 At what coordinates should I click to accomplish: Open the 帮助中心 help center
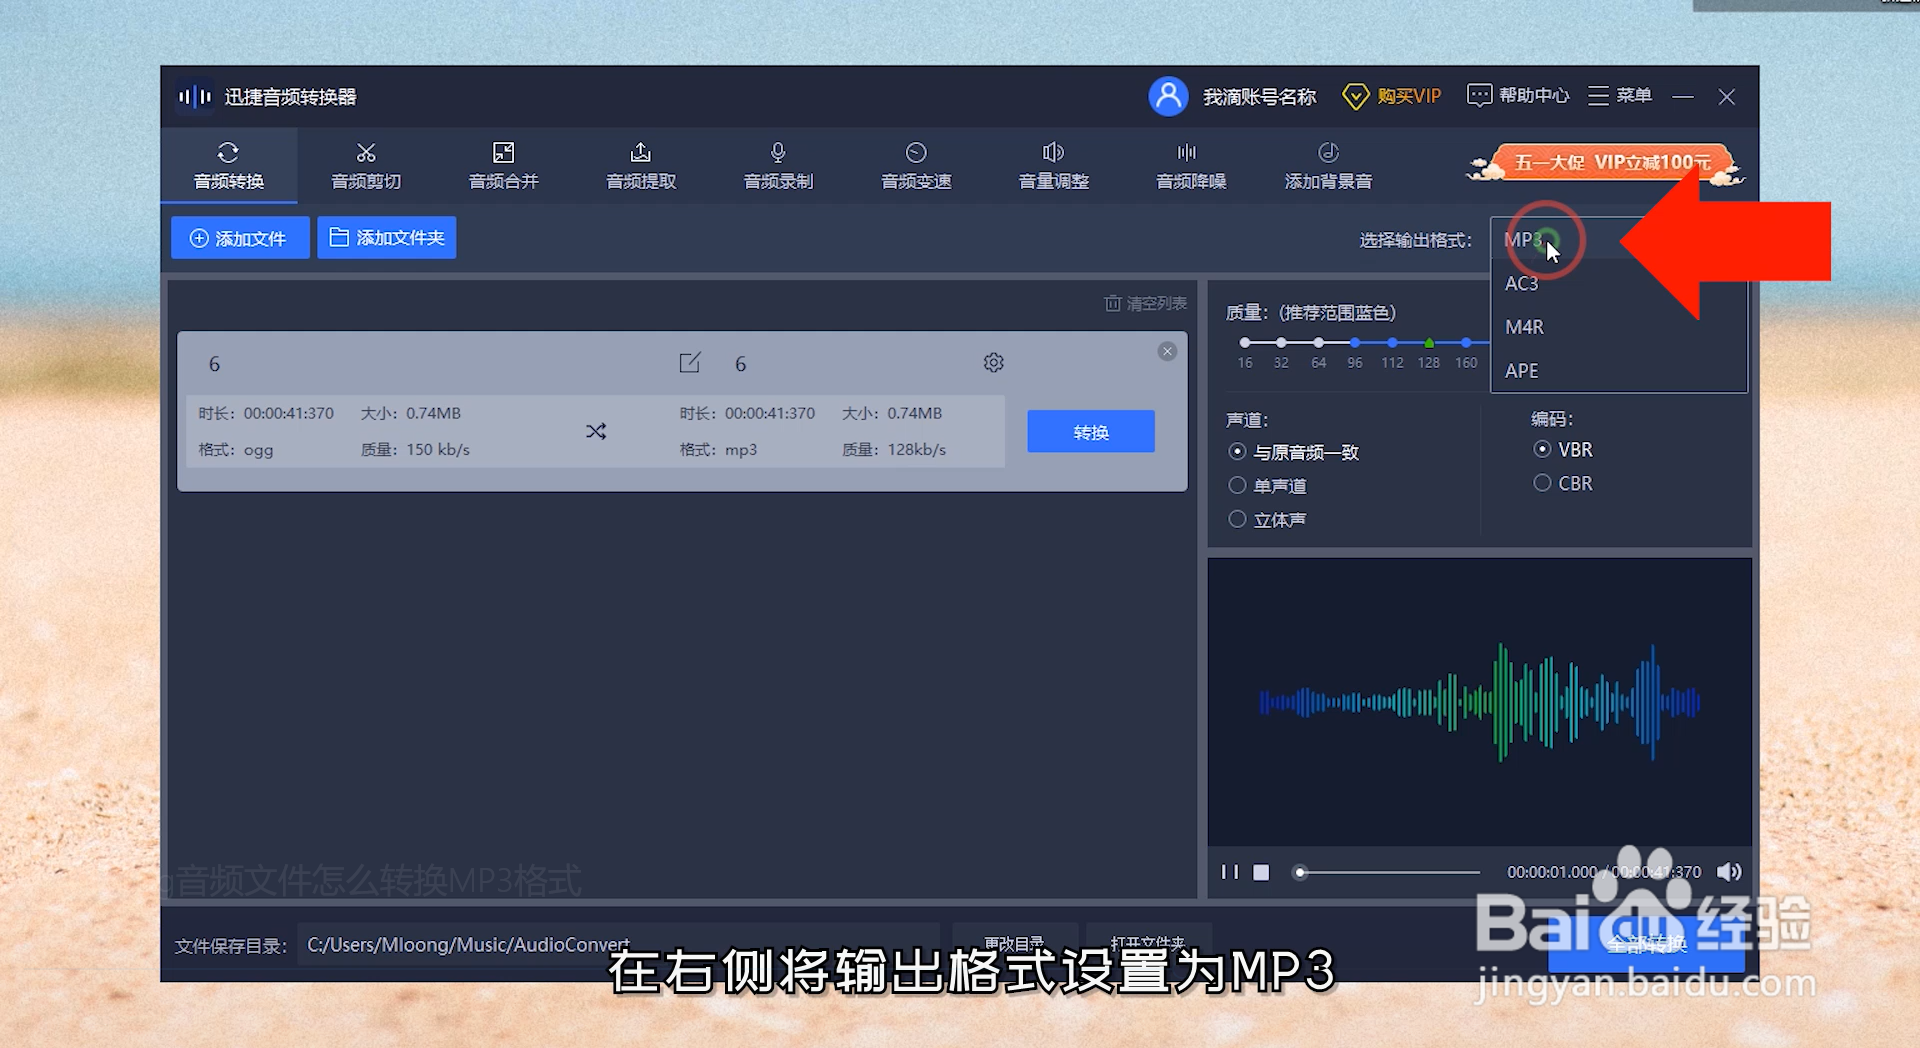[x=1518, y=95]
